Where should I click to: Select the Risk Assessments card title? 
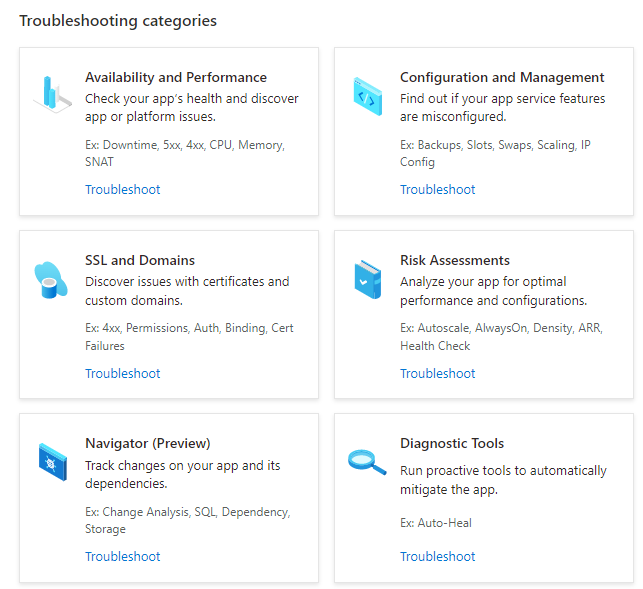pyautogui.click(x=455, y=260)
